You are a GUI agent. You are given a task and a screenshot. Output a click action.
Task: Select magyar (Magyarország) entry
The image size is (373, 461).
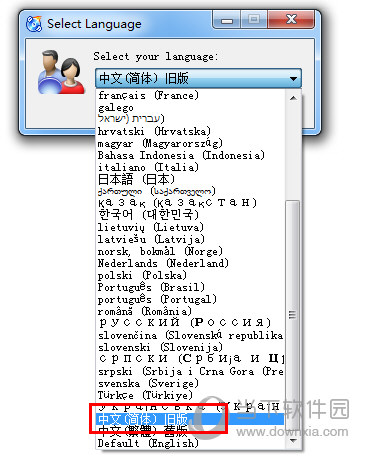click(191, 144)
